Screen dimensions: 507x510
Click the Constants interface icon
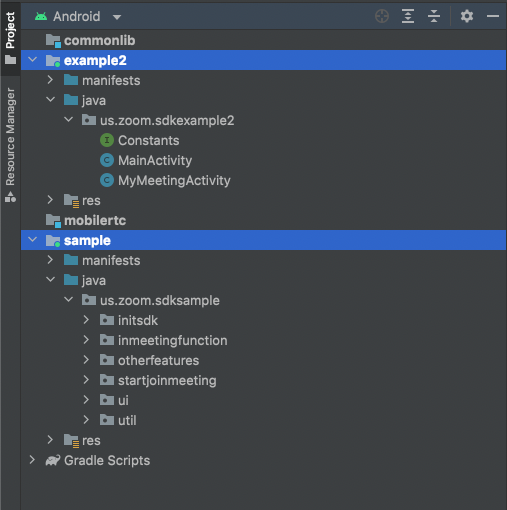(x=107, y=140)
